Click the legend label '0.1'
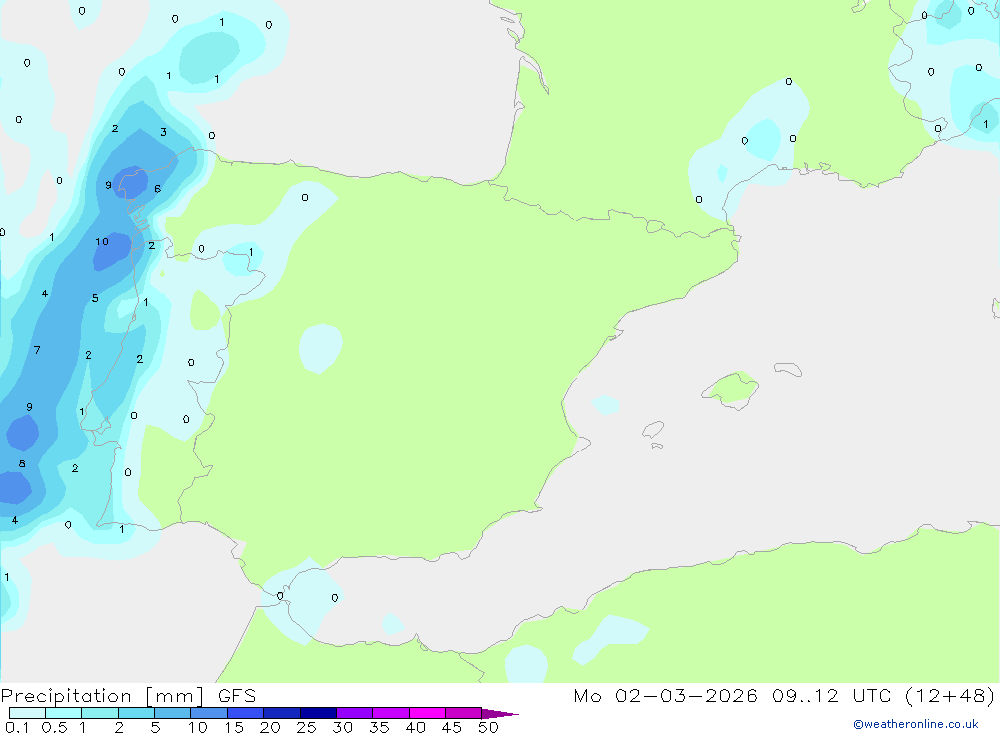 coord(17,727)
